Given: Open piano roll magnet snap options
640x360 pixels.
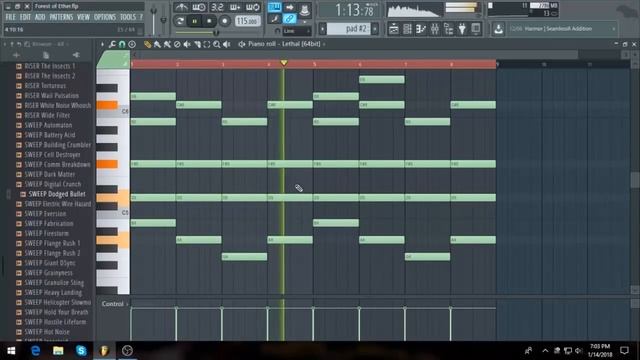Looking at the screenshot, I should pyautogui.click(x=122, y=44).
